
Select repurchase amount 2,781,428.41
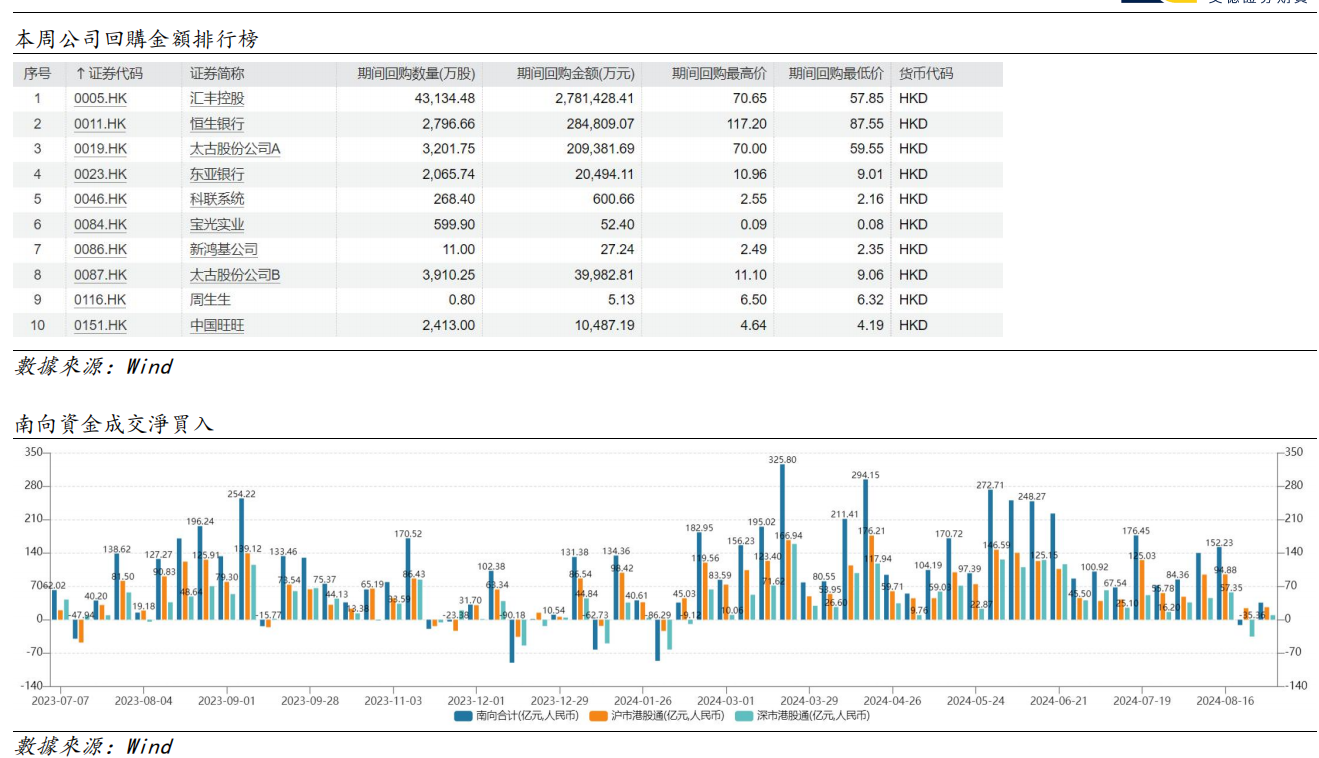pyautogui.click(x=594, y=99)
